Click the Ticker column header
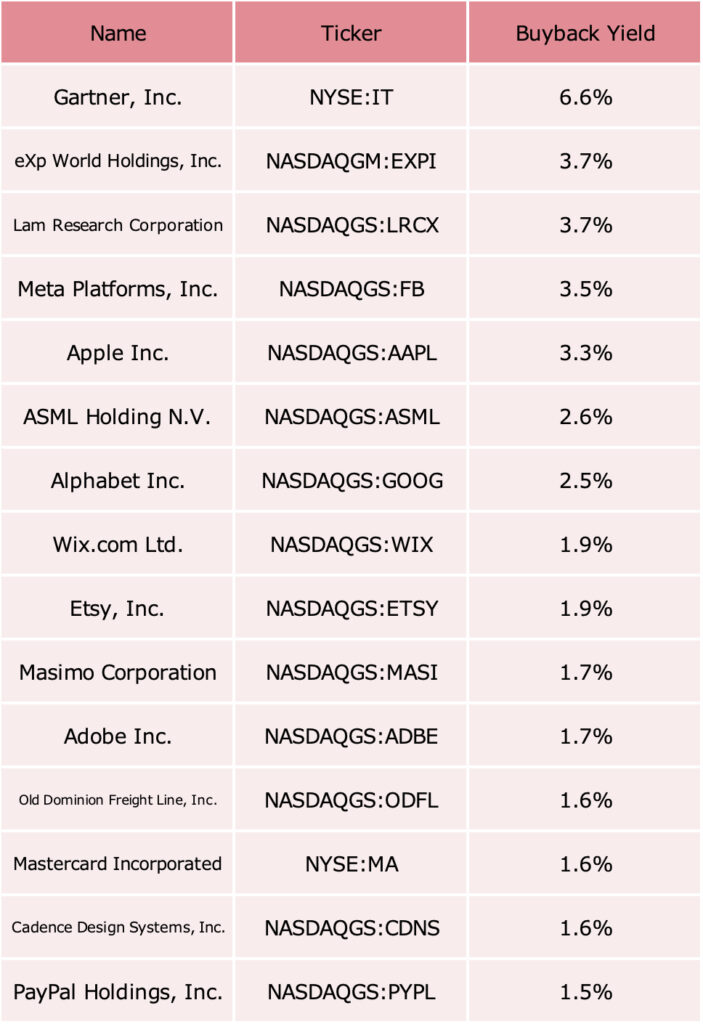Image resolution: width=703 pixels, height=1024 pixels. [x=351, y=33]
